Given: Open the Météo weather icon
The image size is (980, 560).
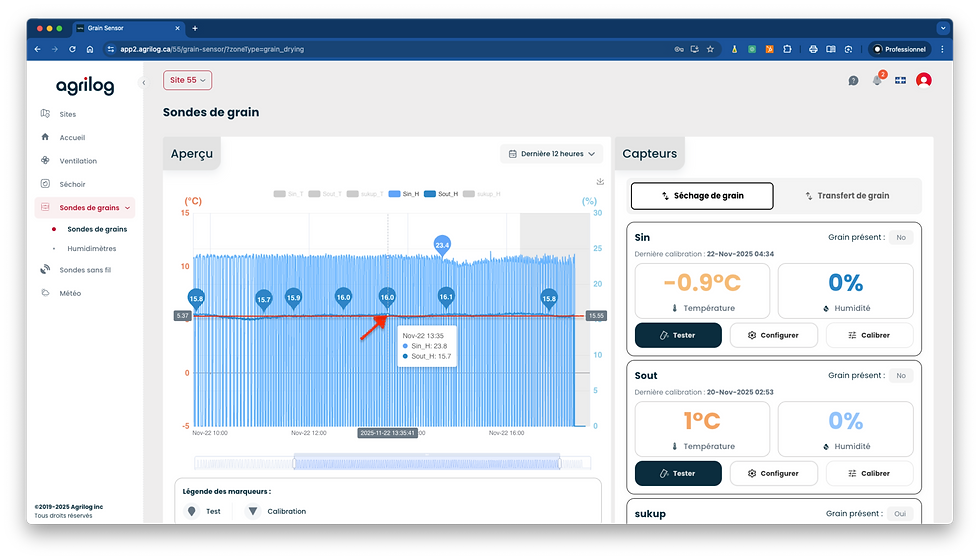Looking at the screenshot, I should tap(45, 292).
